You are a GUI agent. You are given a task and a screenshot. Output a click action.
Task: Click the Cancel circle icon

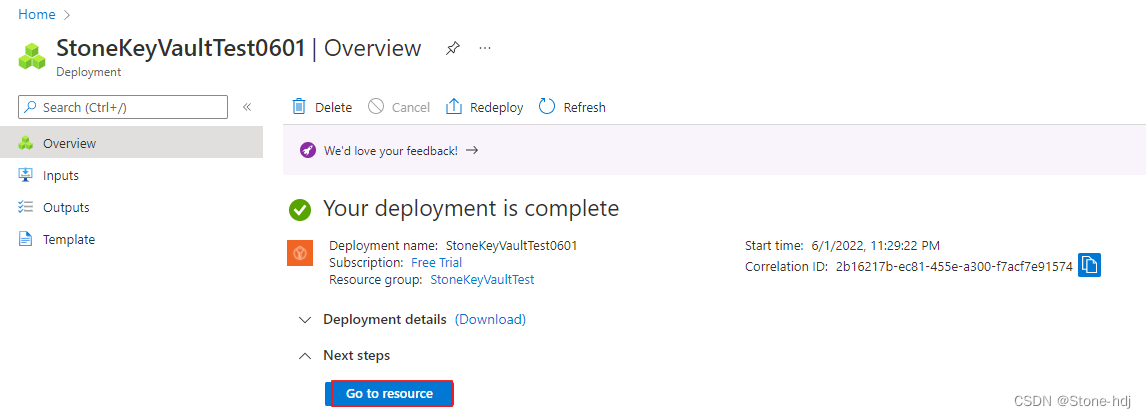[376, 107]
